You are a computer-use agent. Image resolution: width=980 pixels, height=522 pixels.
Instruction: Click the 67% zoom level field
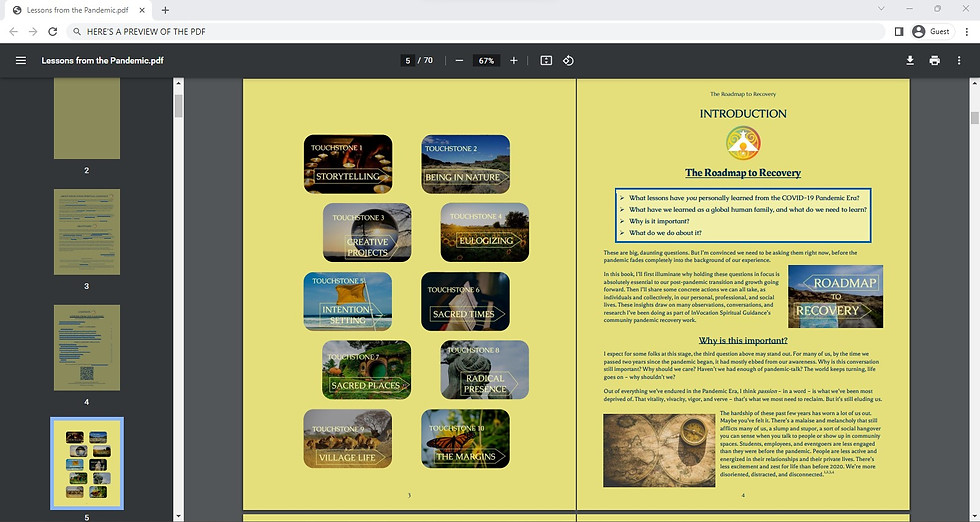pyautogui.click(x=486, y=61)
